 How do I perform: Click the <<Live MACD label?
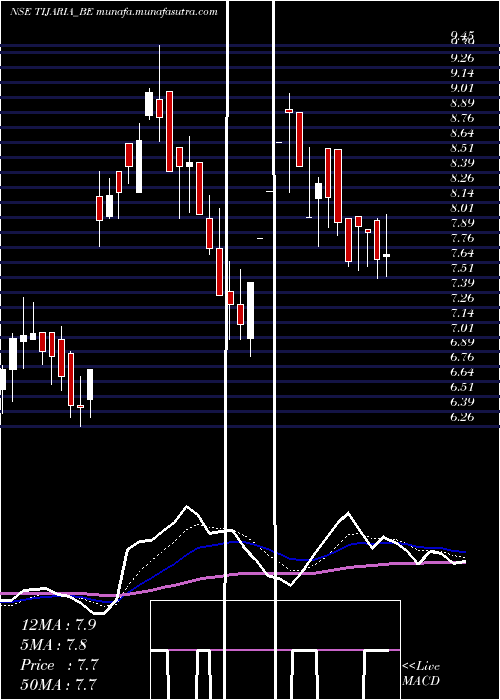pos(421,673)
